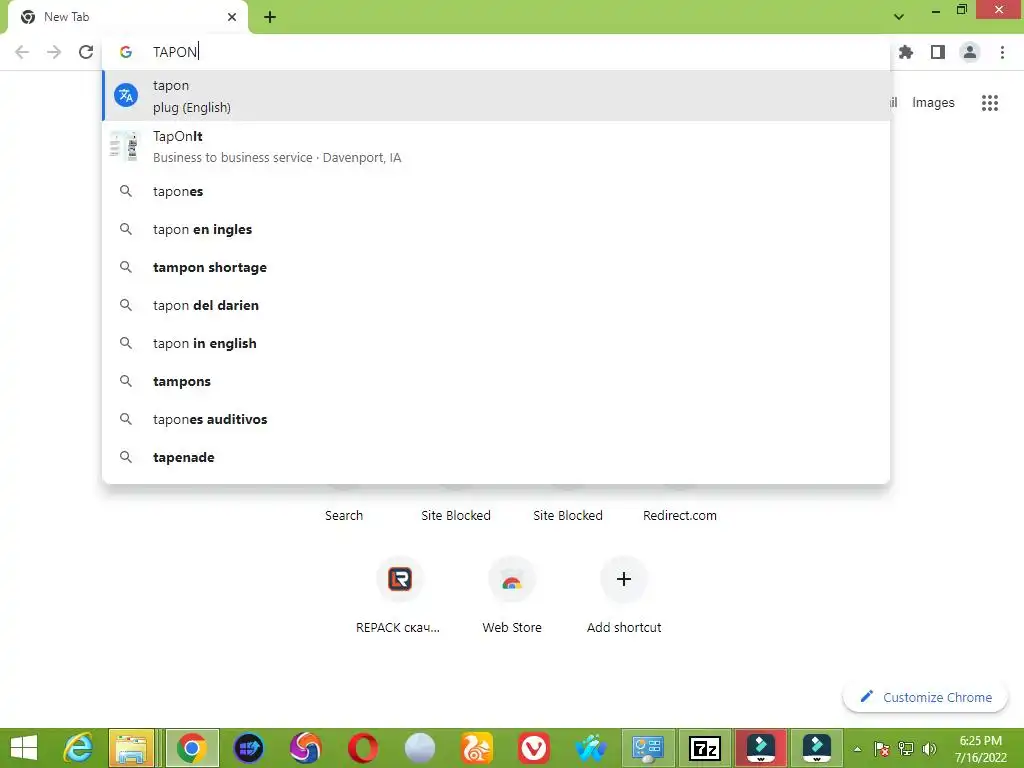Open a new tab with the plus button
1024x768 pixels.
(270, 17)
